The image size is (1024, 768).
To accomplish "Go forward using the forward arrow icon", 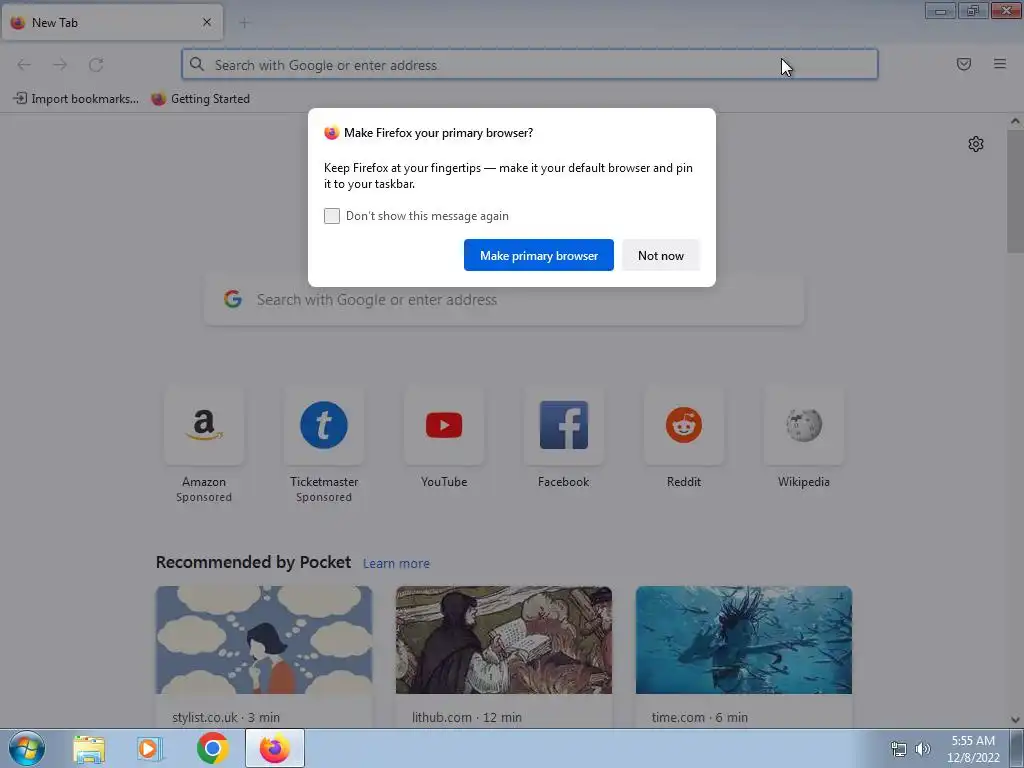I will pos(60,65).
